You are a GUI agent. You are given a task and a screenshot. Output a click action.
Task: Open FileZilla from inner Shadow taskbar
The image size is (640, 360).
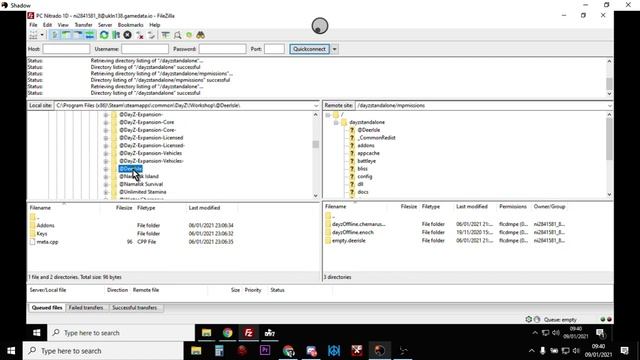point(248,333)
